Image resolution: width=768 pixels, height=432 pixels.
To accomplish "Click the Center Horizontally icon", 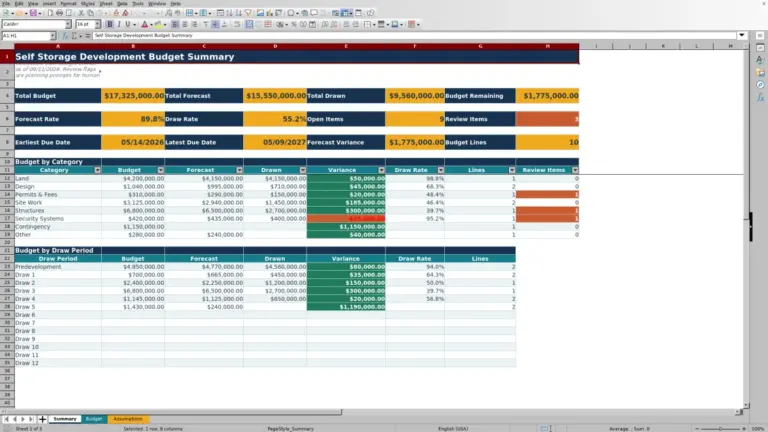I will pos(185,24).
